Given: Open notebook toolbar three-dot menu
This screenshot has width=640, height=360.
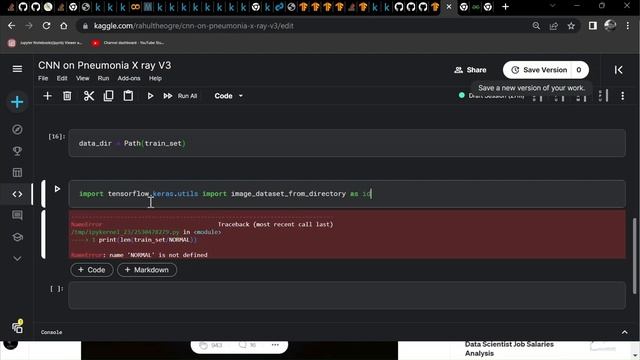Looking at the screenshot, I should 622,96.
